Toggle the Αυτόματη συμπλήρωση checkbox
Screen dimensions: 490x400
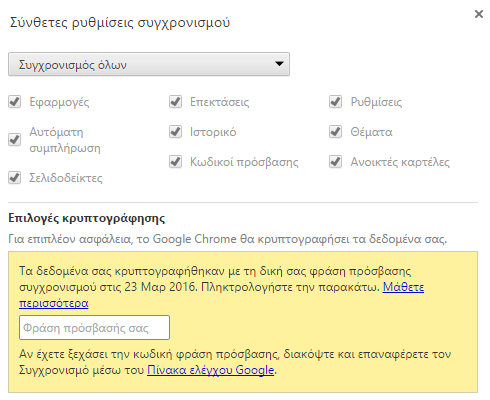(x=14, y=140)
